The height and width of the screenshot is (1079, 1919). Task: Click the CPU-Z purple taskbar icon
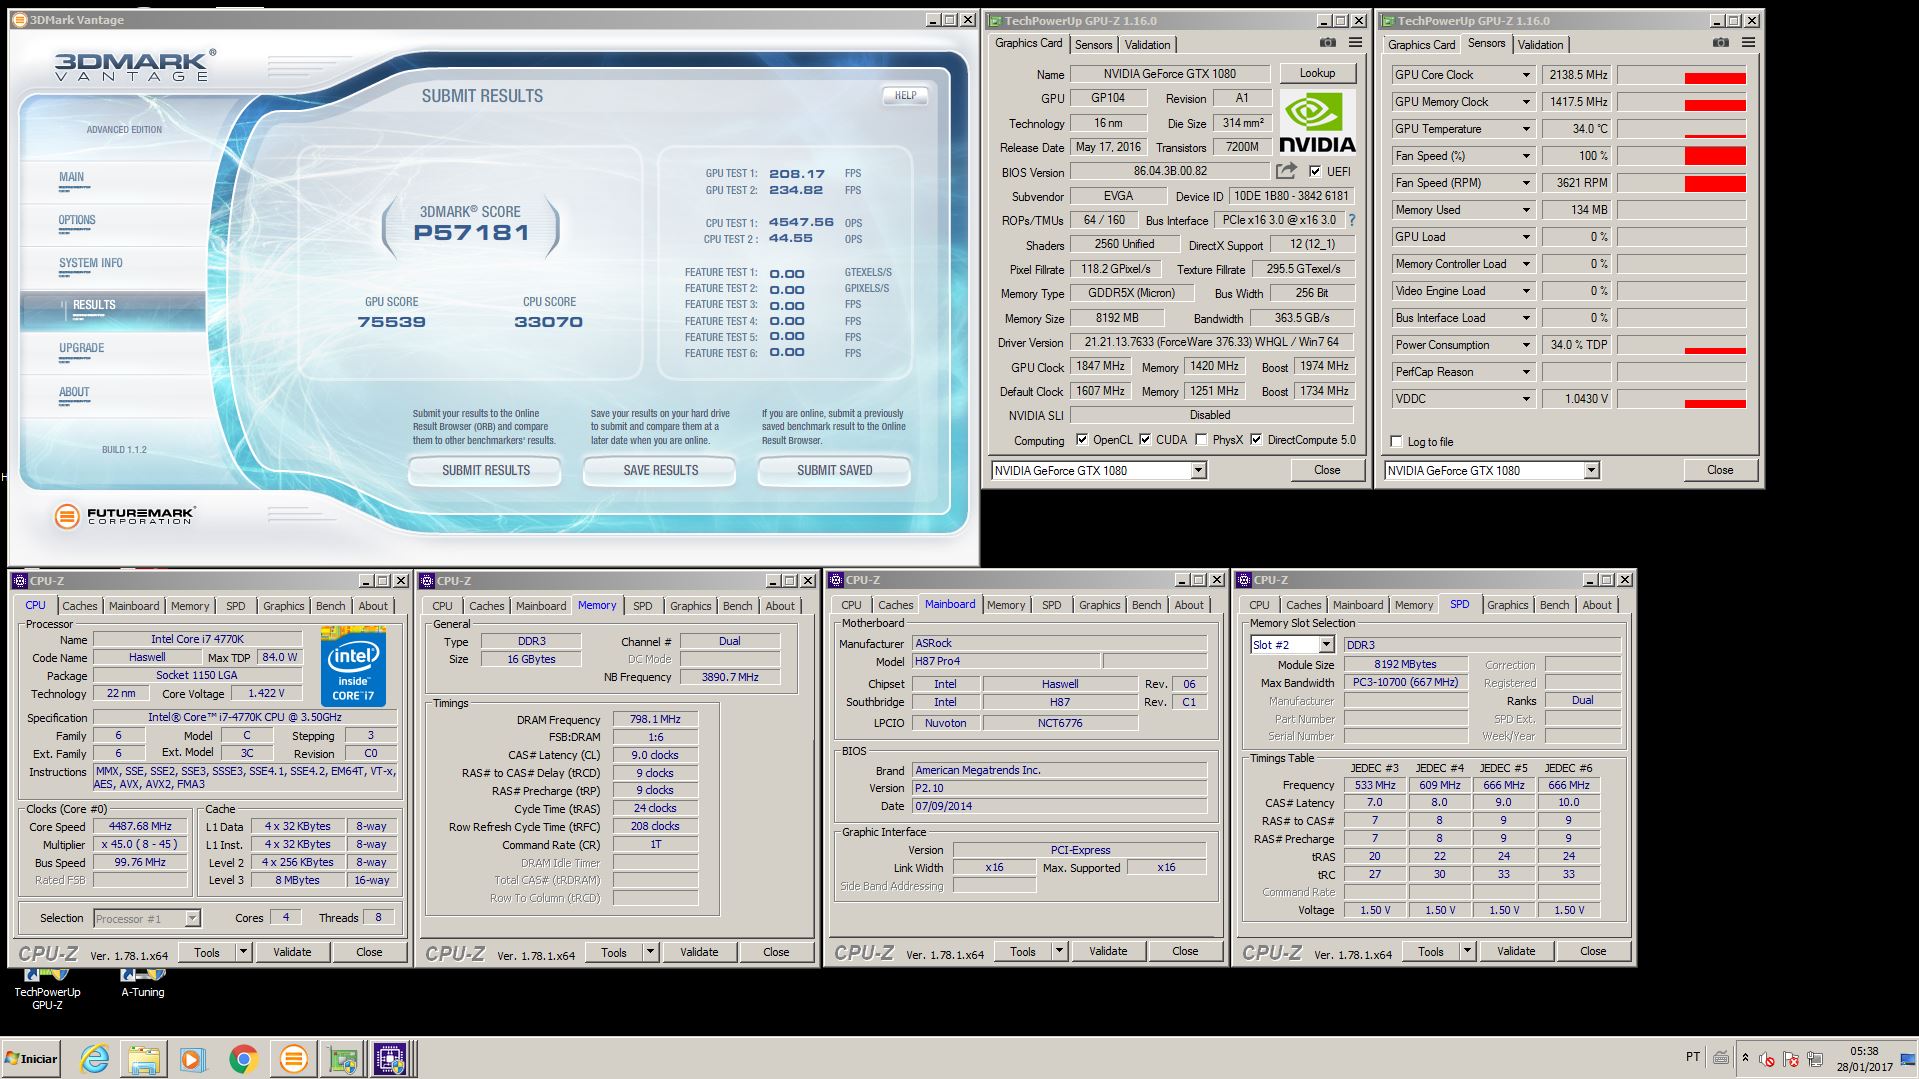[390, 1059]
